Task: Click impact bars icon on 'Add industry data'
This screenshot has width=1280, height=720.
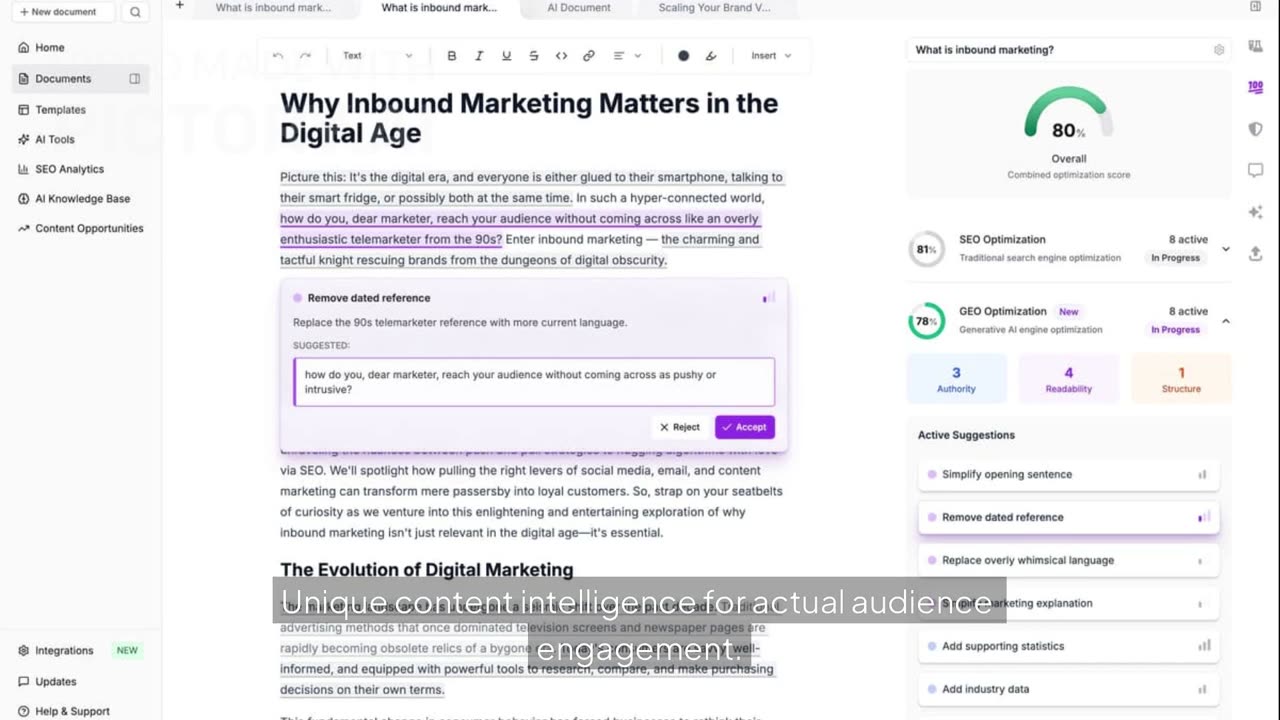Action: 1203,689
